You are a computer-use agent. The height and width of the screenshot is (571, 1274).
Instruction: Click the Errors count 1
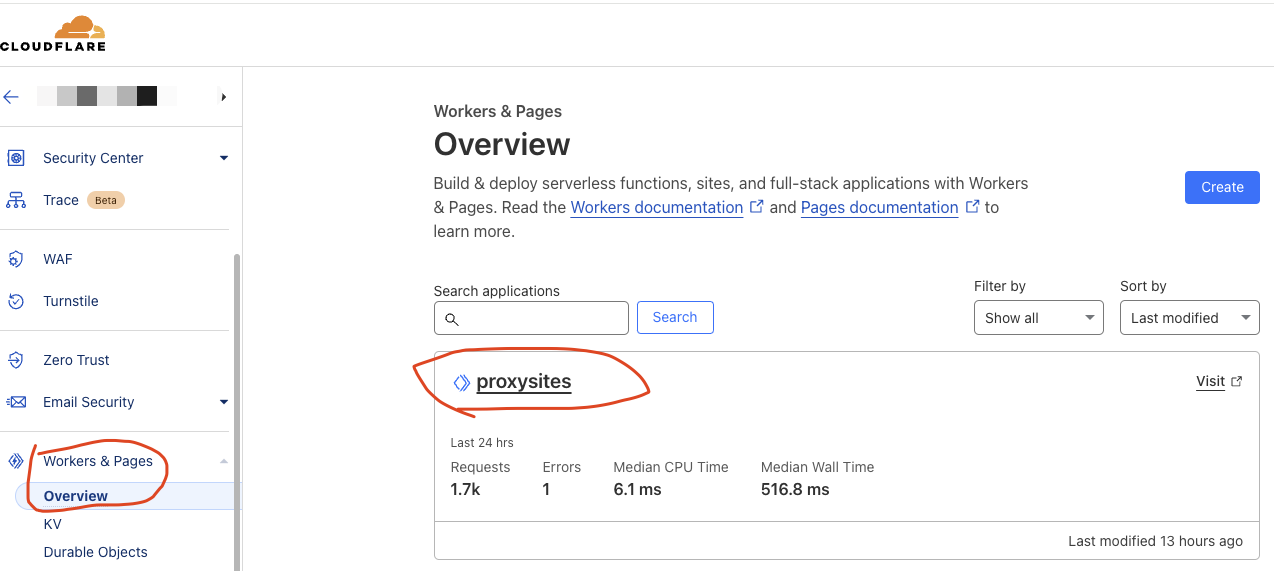point(546,490)
